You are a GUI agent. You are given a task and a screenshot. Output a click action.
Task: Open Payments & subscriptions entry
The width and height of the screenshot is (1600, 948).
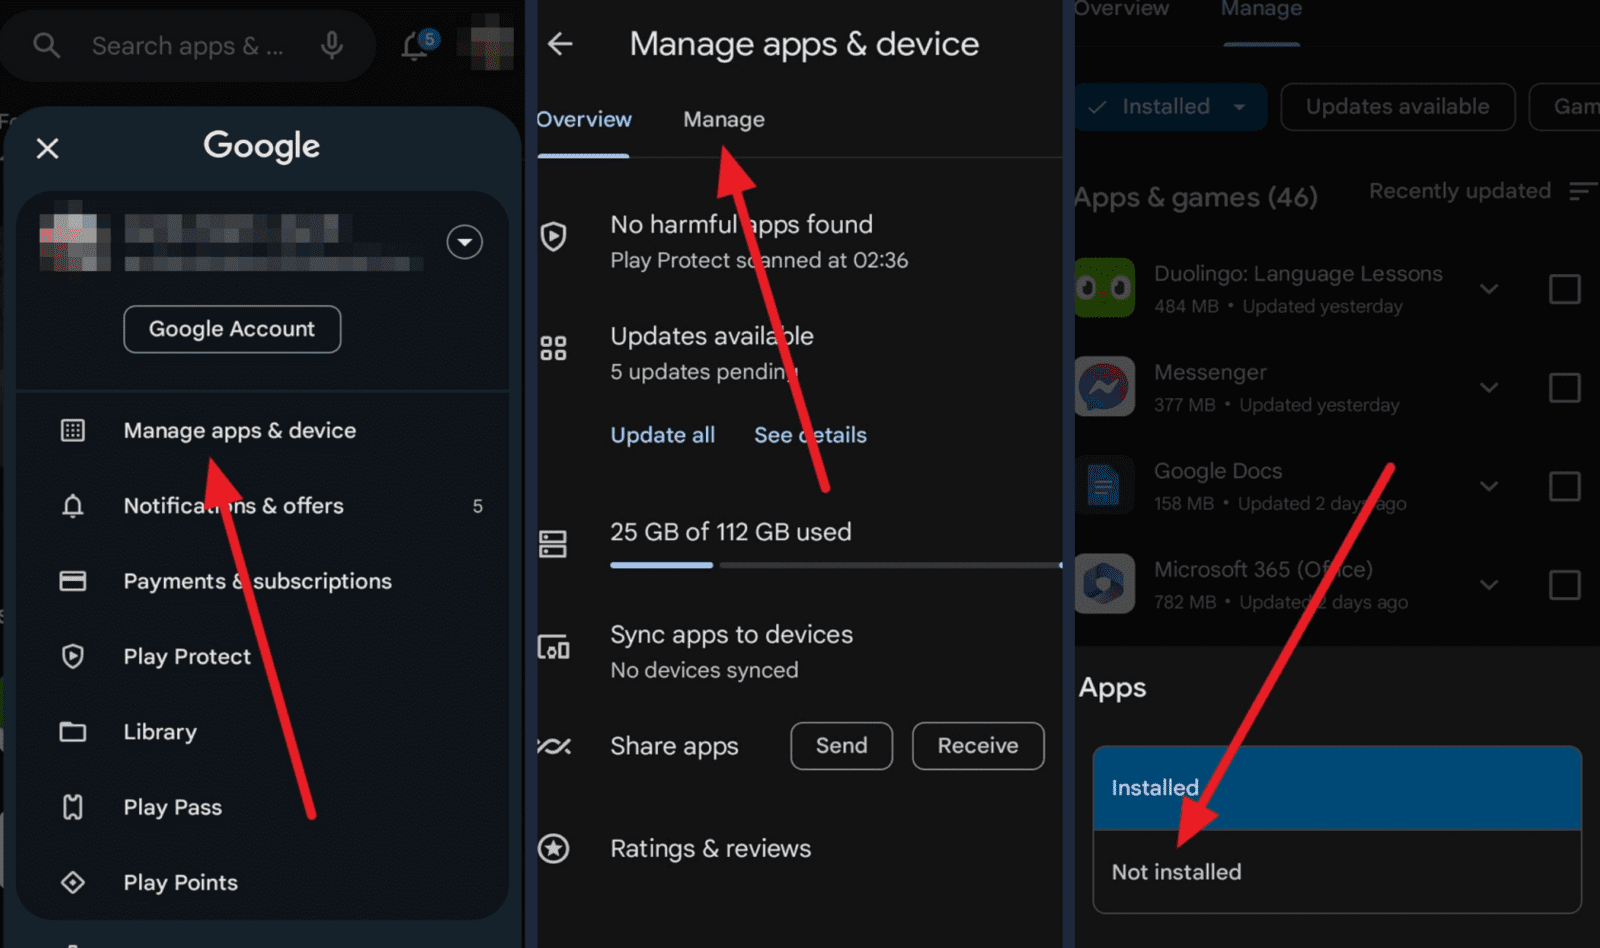click(258, 581)
